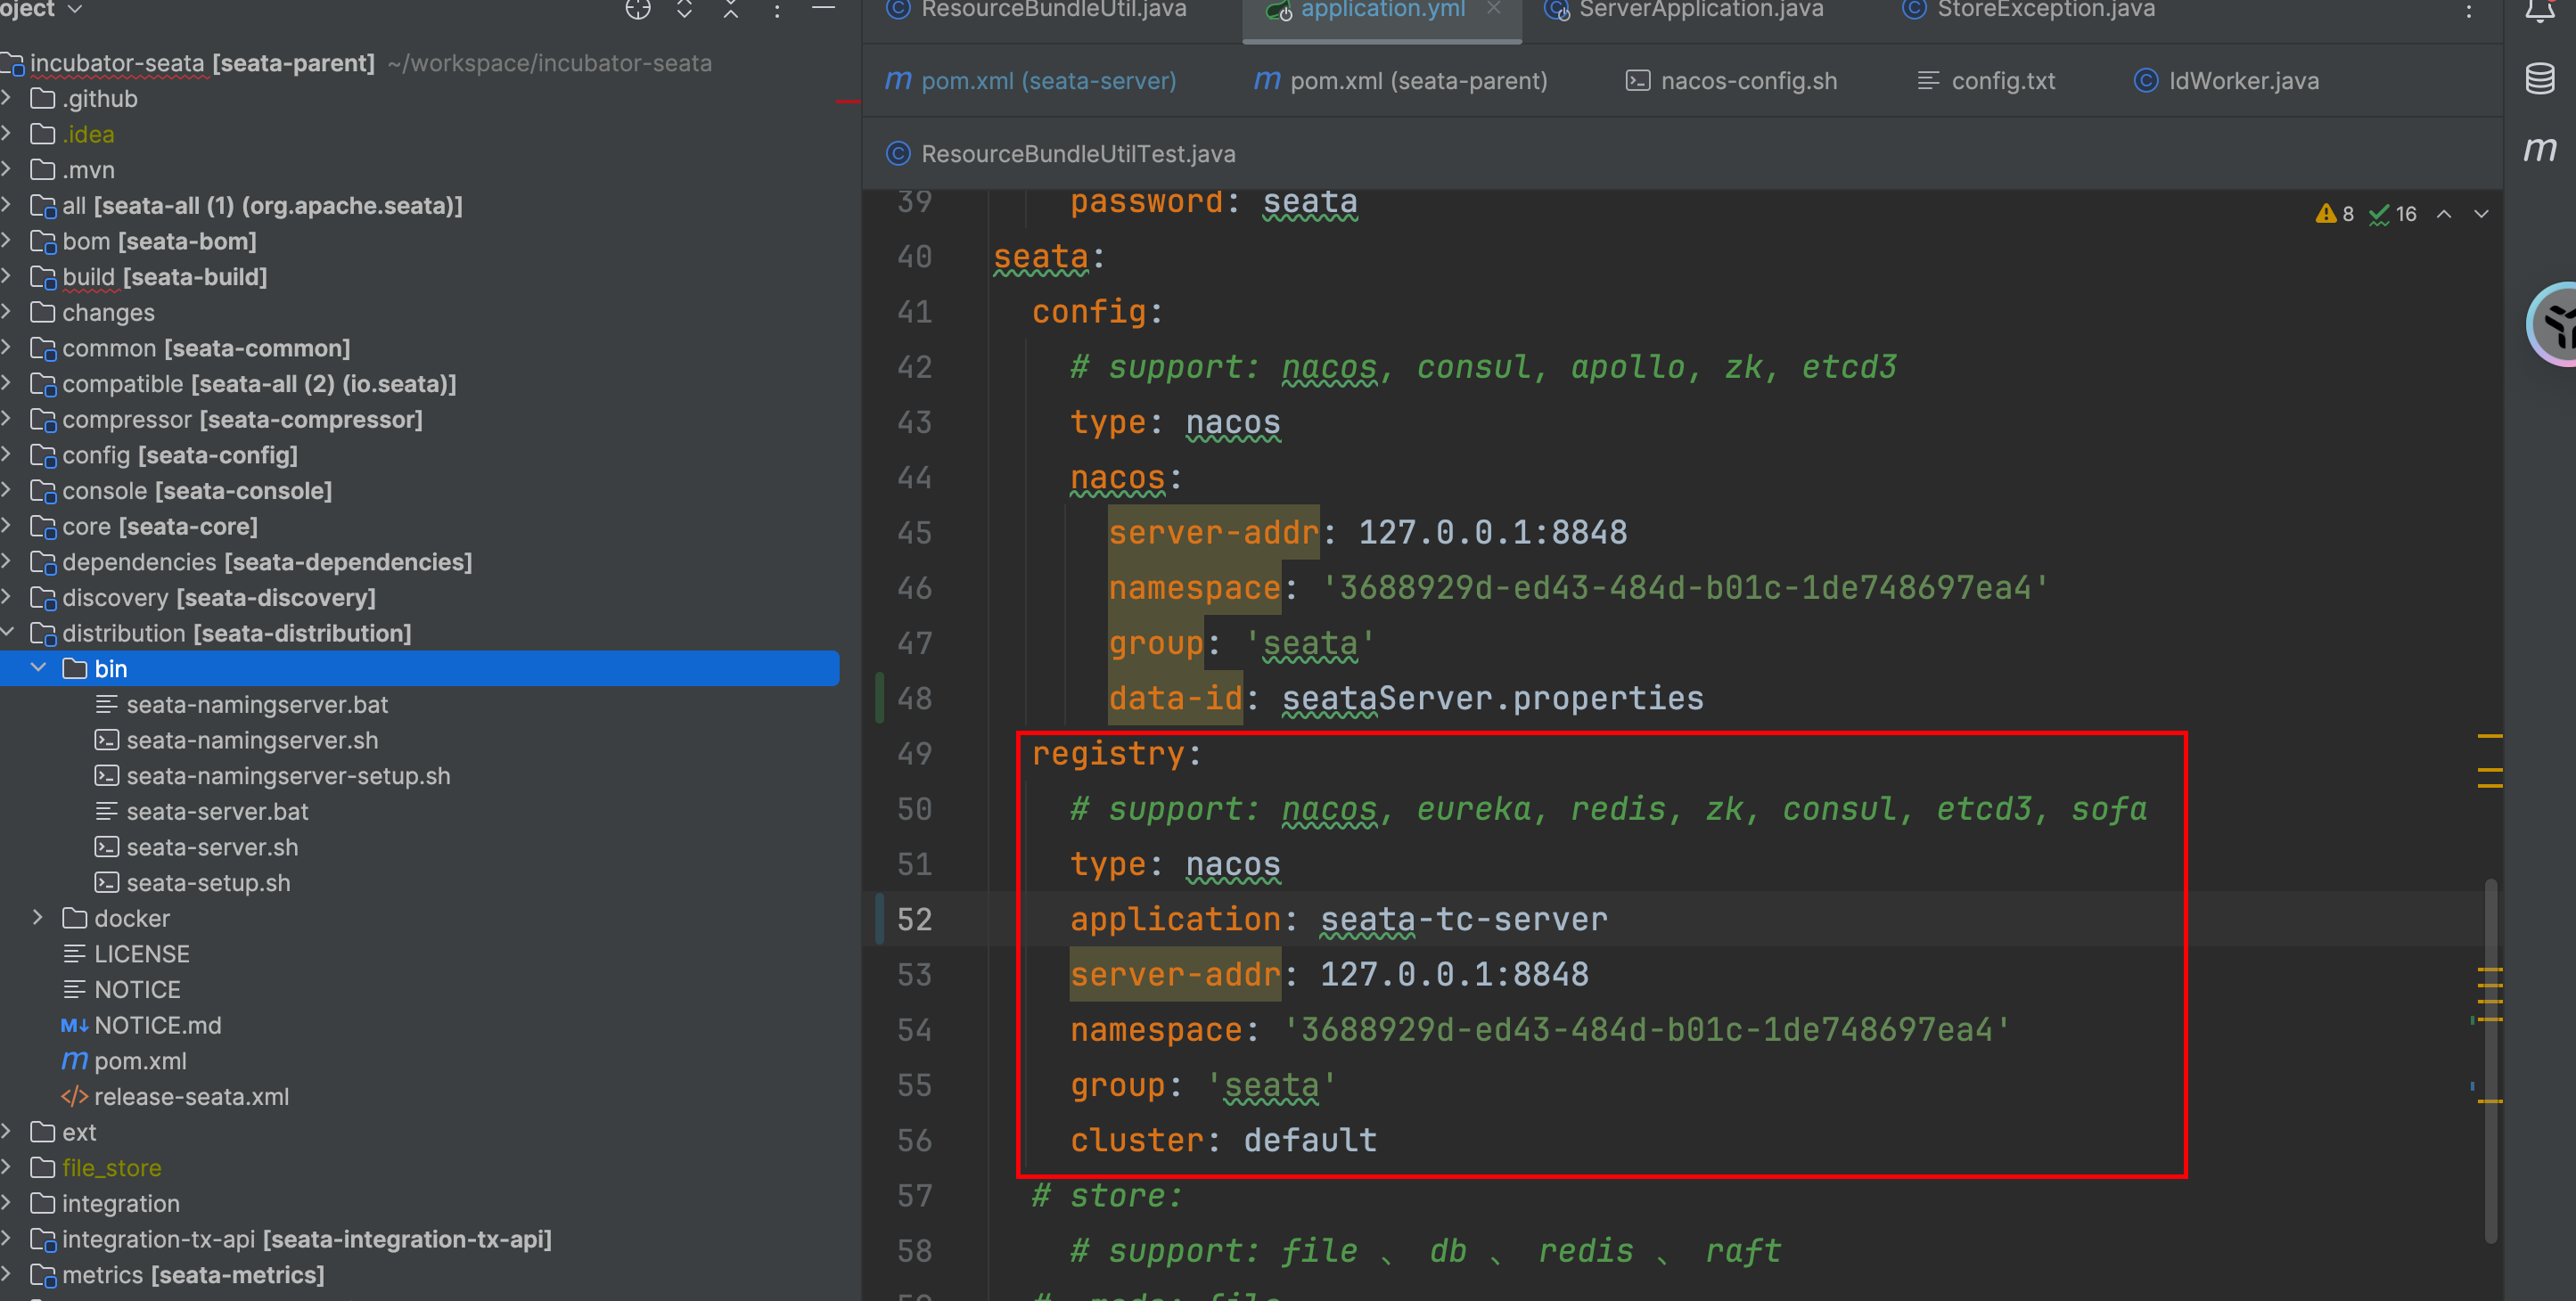Screen dimensions: 2576x1301
Task: Open editor tabs options menu (three dots)
Action: click(2469, 11)
